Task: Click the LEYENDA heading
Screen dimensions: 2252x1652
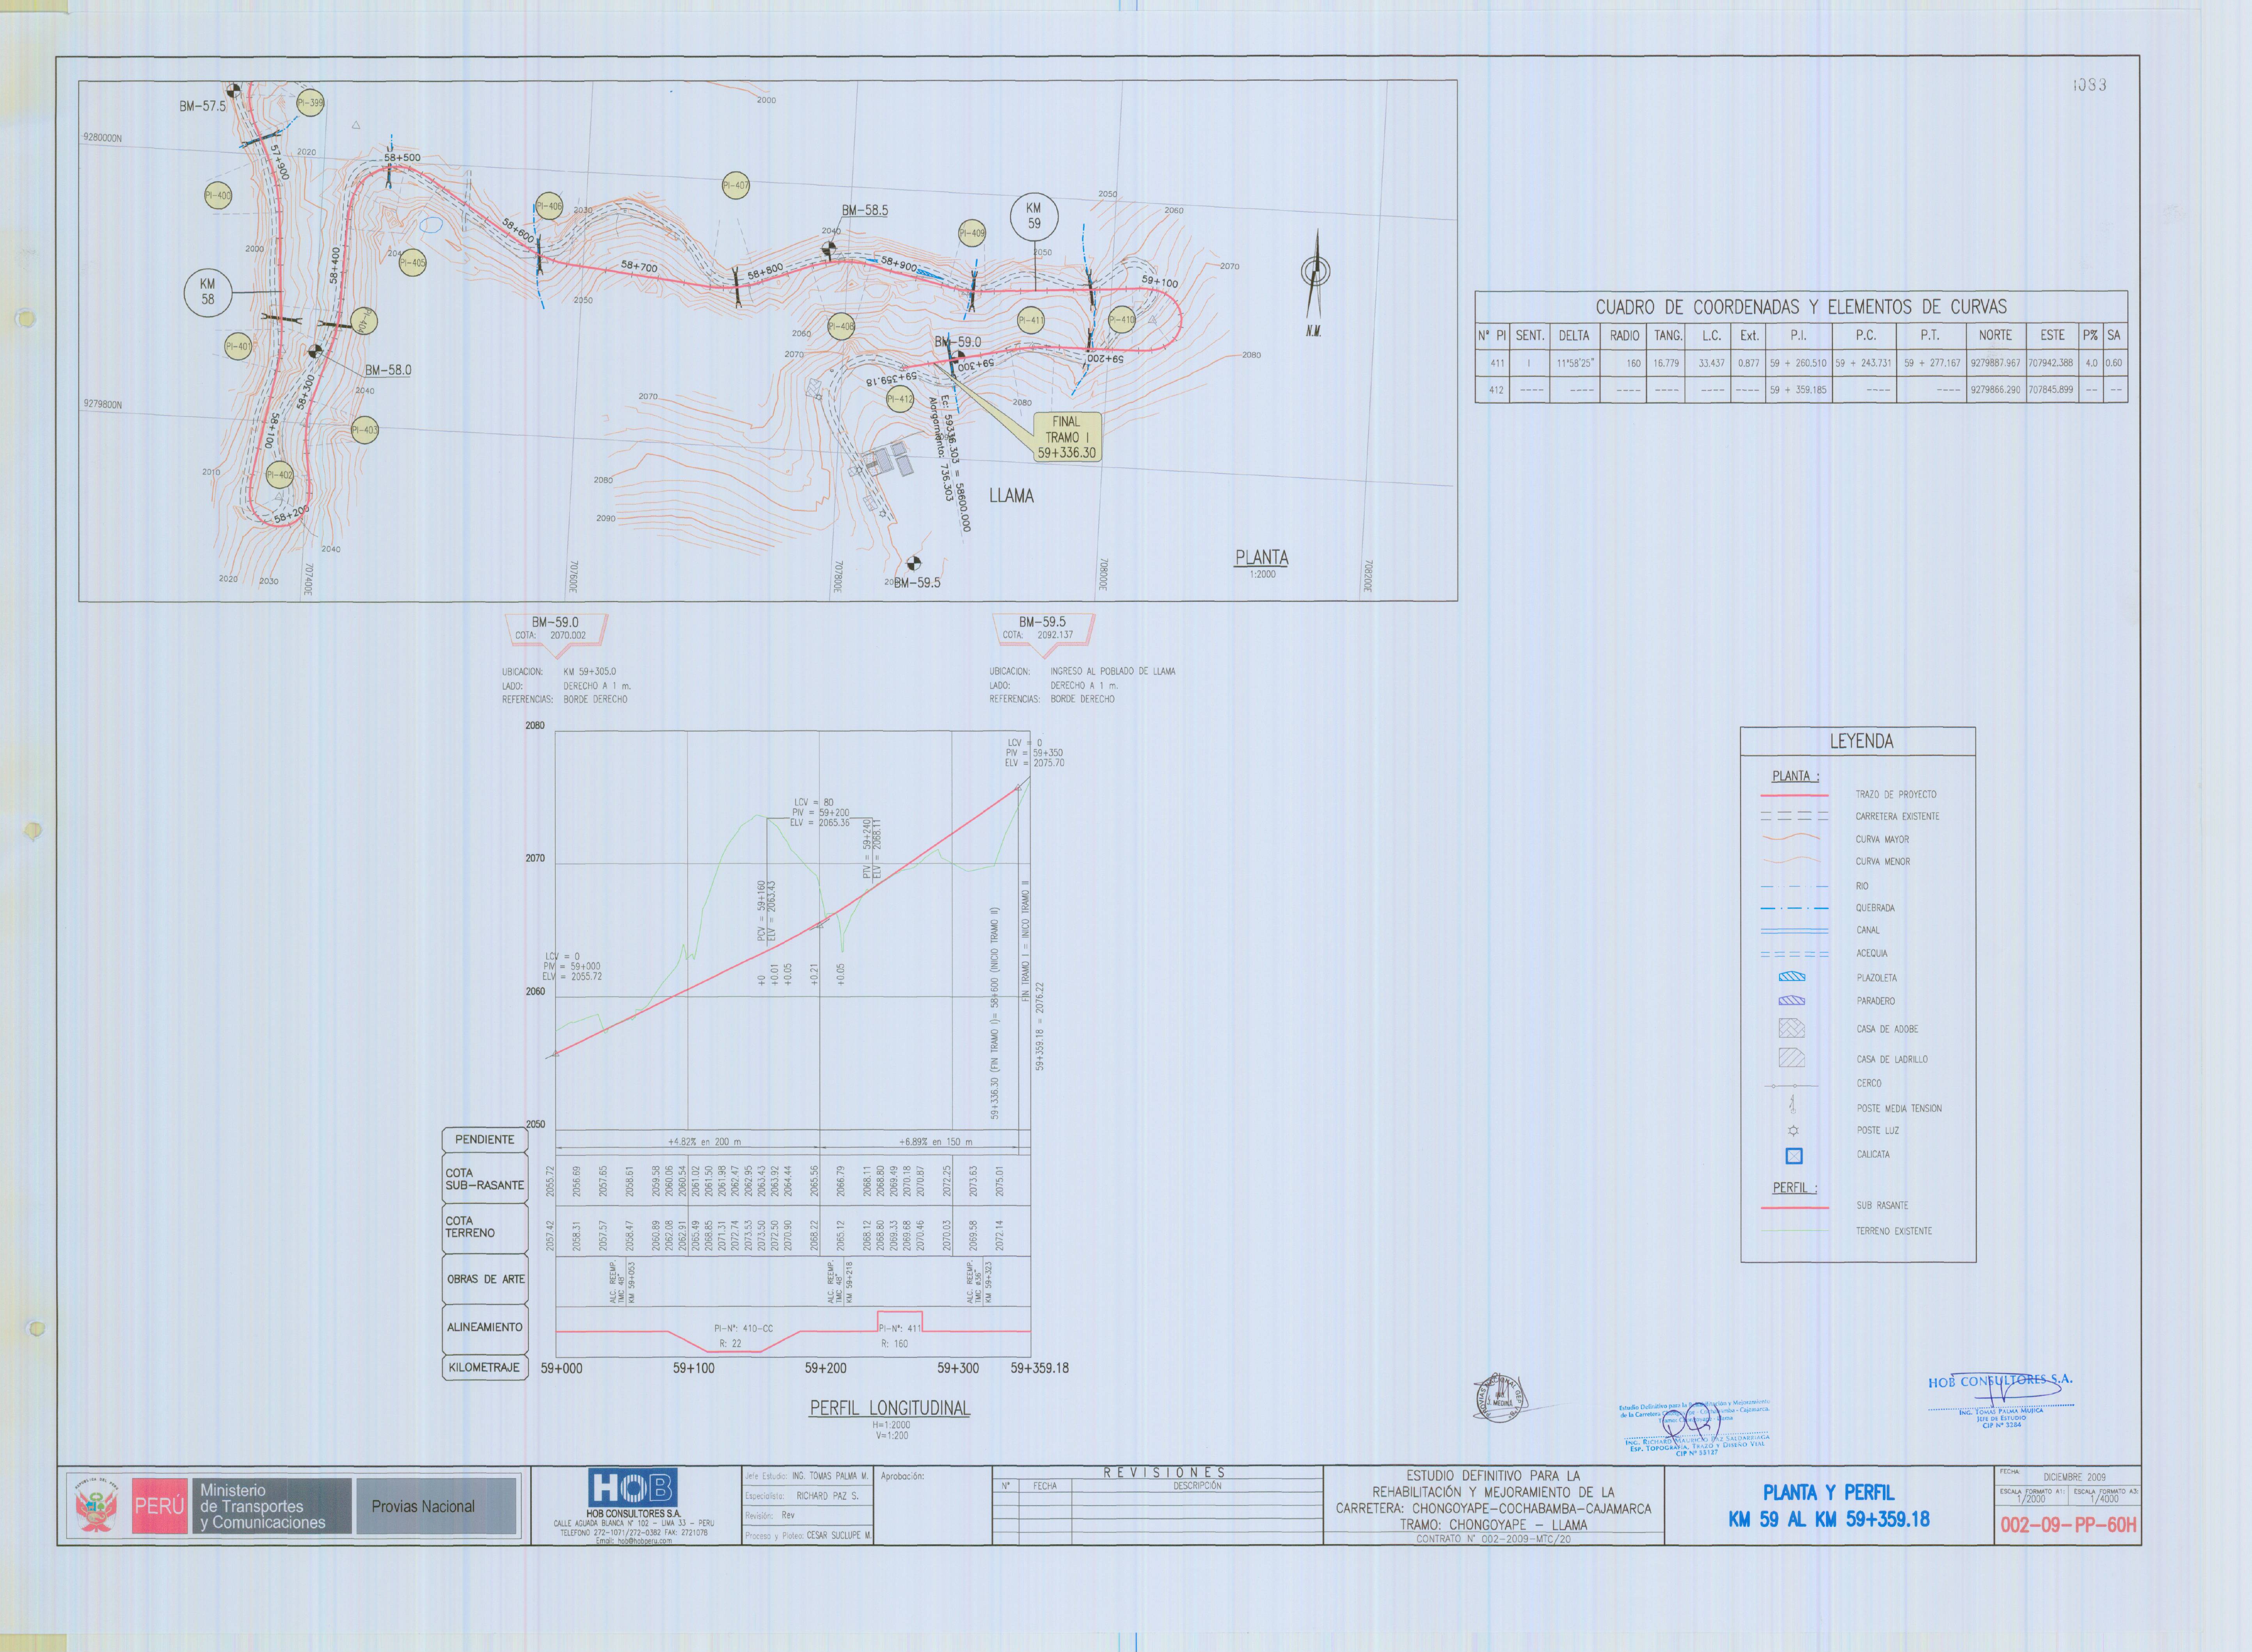Action: pos(1861,741)
